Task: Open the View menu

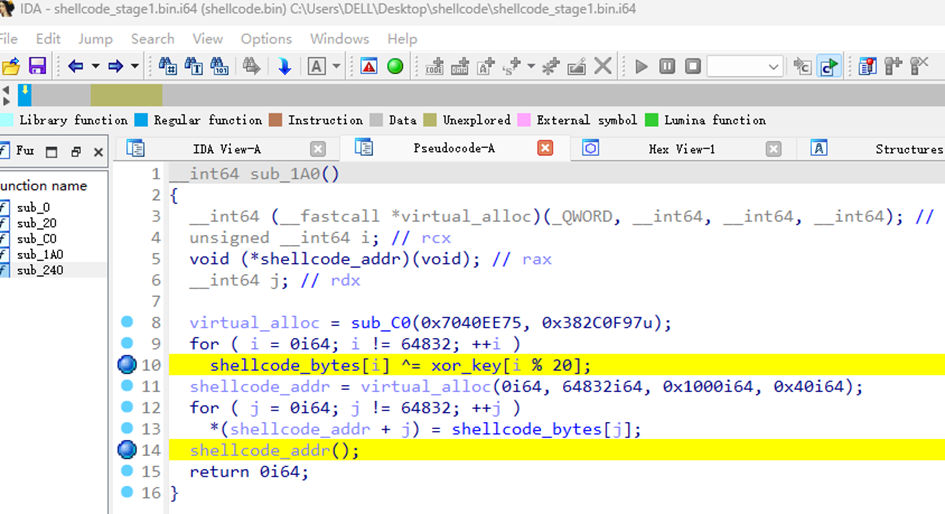Action: [x=207, y=39]
